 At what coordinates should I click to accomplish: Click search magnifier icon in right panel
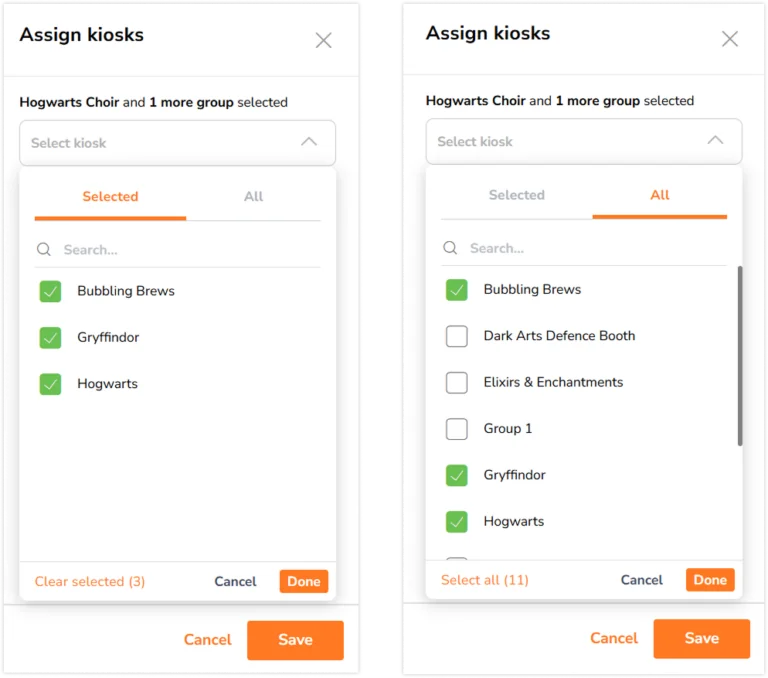point(450,248)
